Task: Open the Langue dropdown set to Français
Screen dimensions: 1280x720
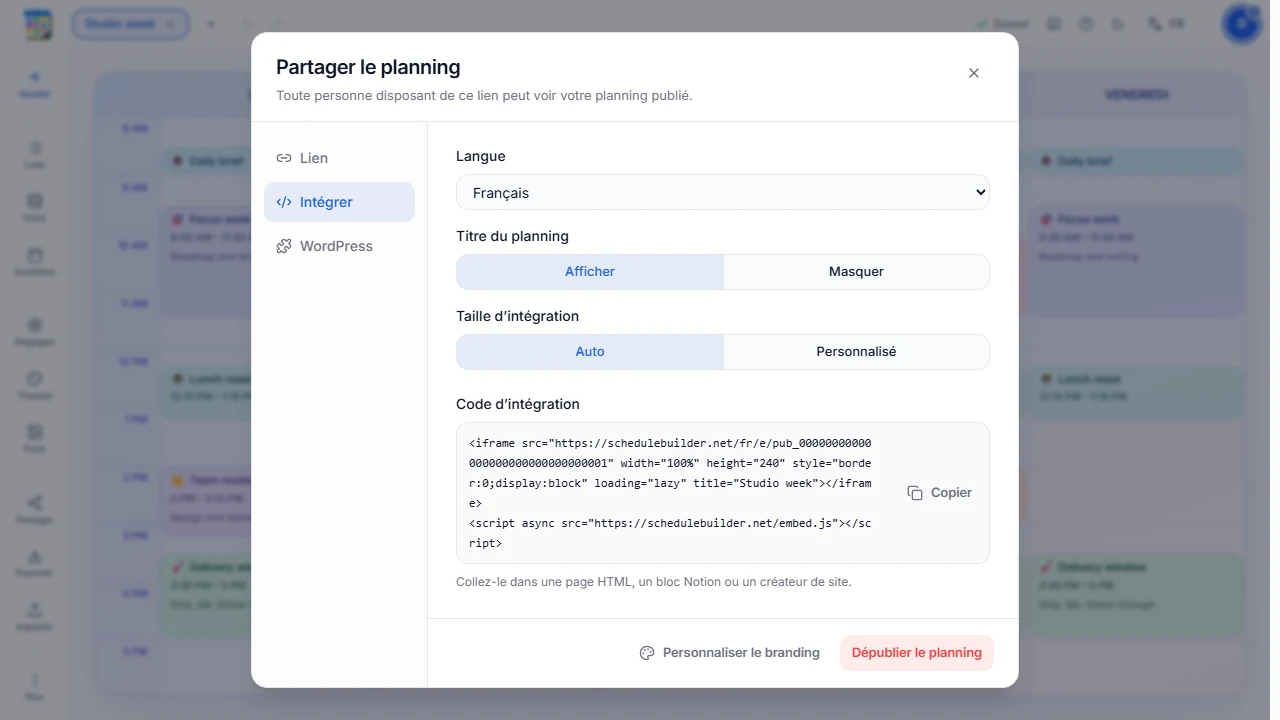Action: point(723,193)
